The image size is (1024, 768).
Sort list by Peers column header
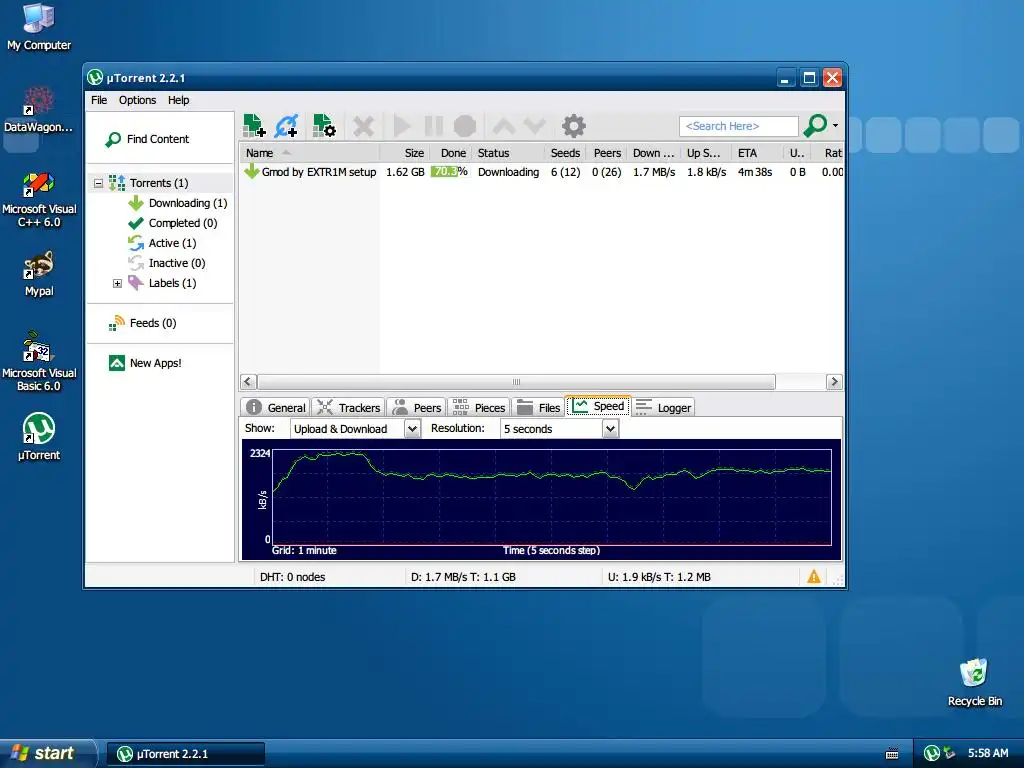tap(607, 153)
